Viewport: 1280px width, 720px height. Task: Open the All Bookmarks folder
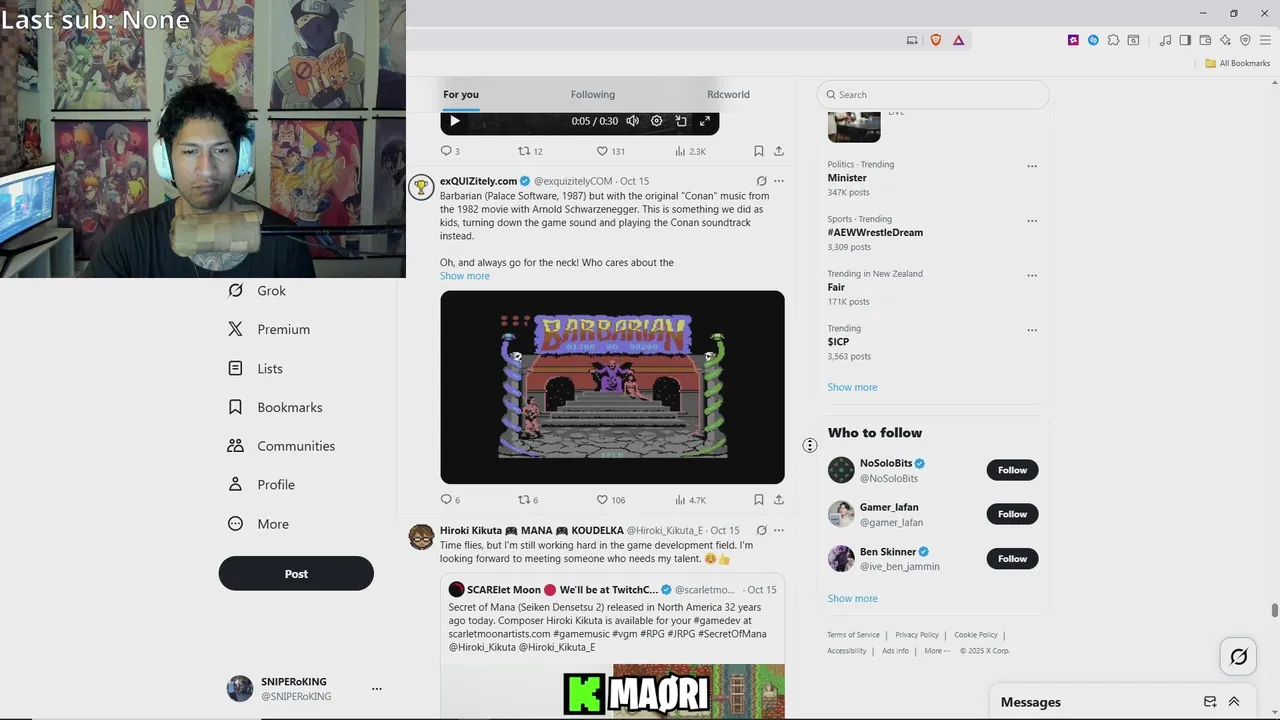click(x=1237, y=63)
